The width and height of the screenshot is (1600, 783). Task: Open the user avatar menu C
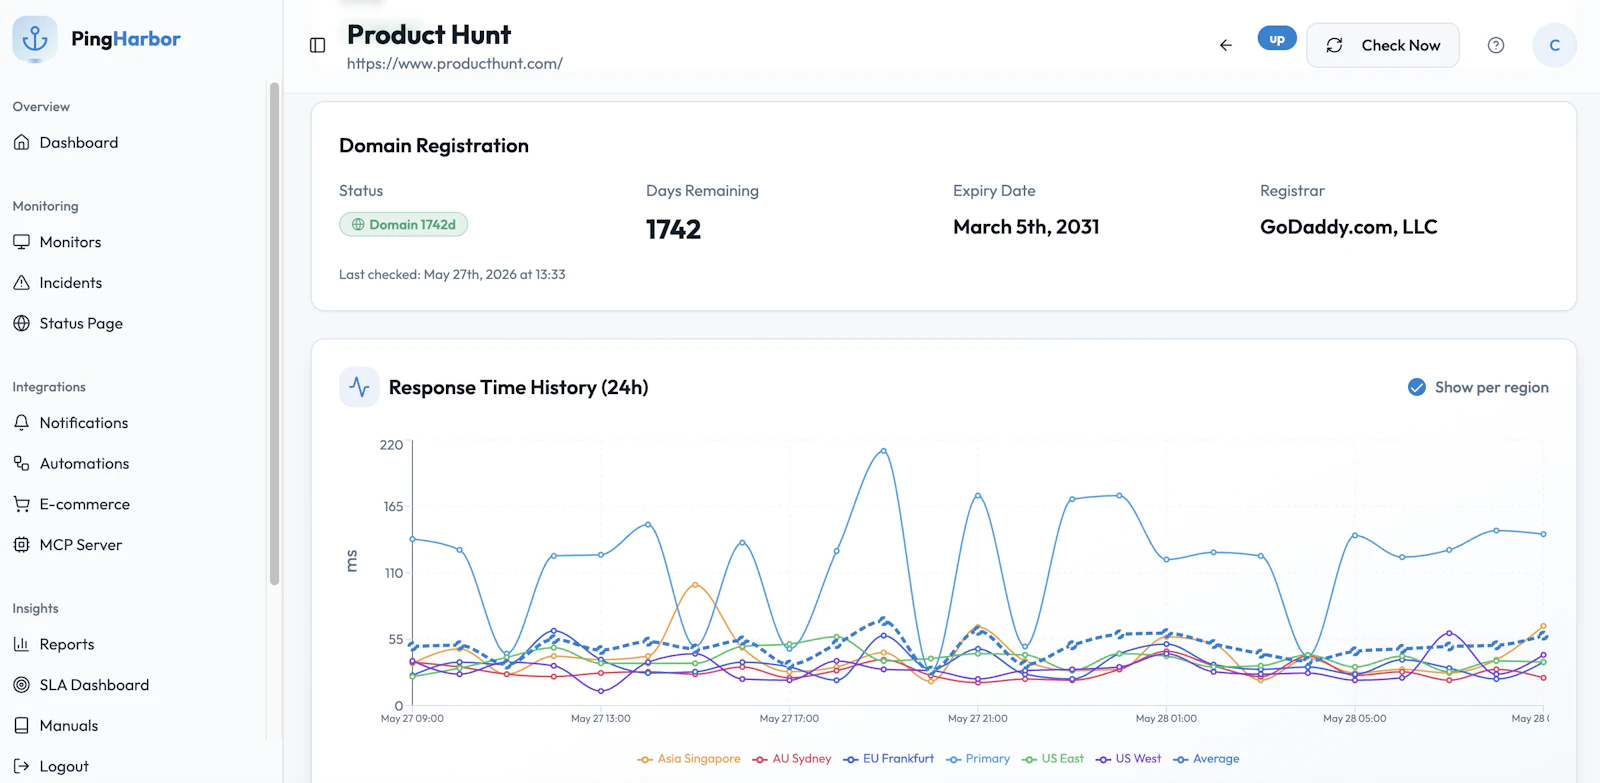point(1554,45)
